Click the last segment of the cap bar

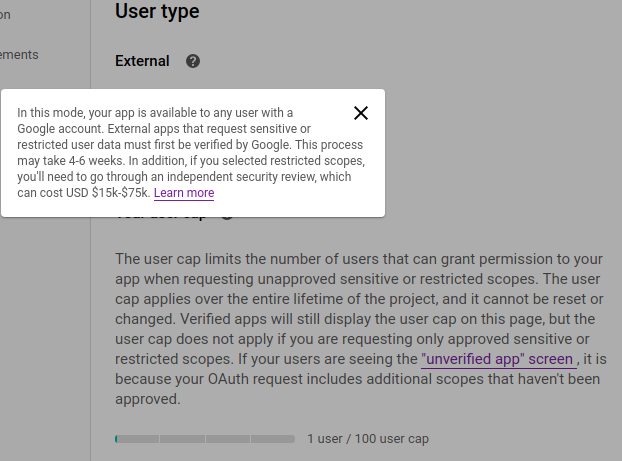pos(273,439)
